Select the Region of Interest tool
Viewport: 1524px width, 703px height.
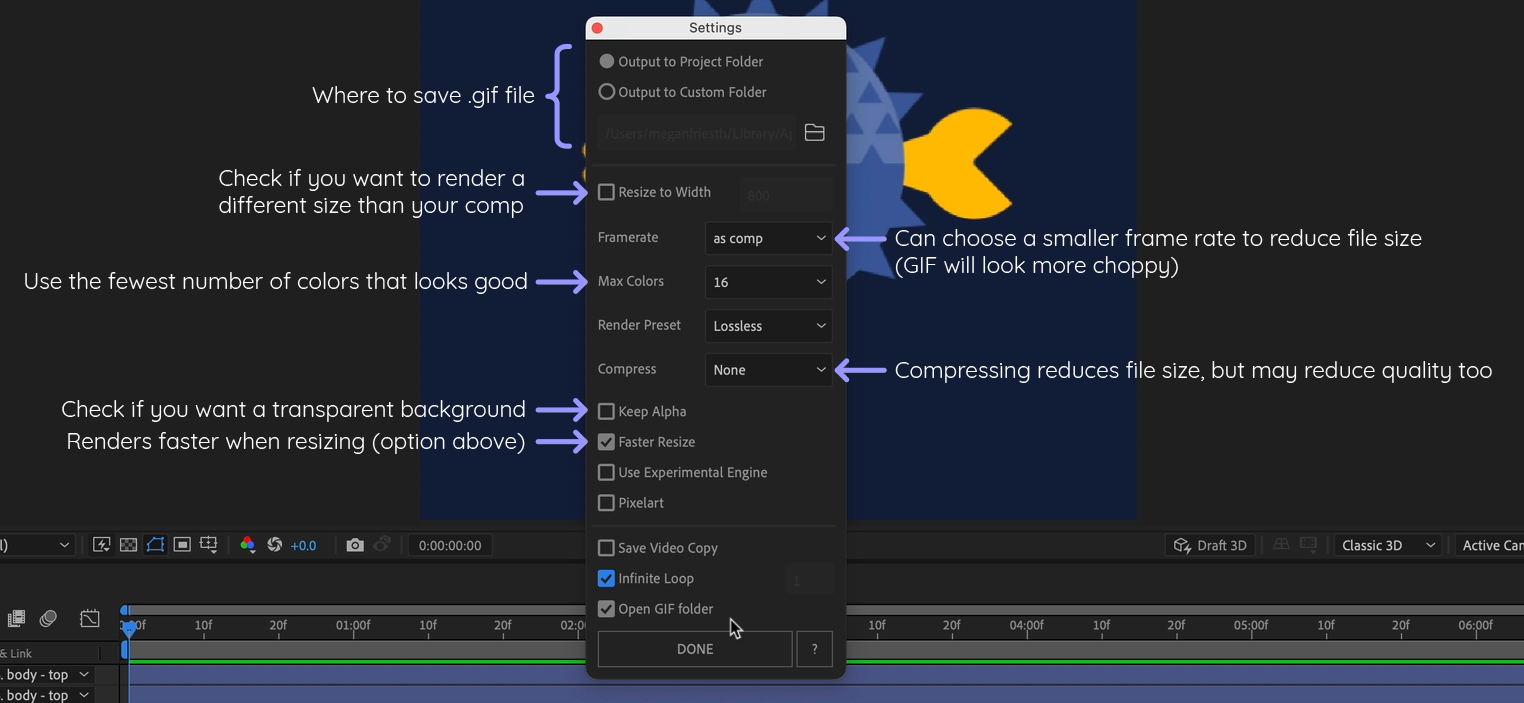(181, 544)
